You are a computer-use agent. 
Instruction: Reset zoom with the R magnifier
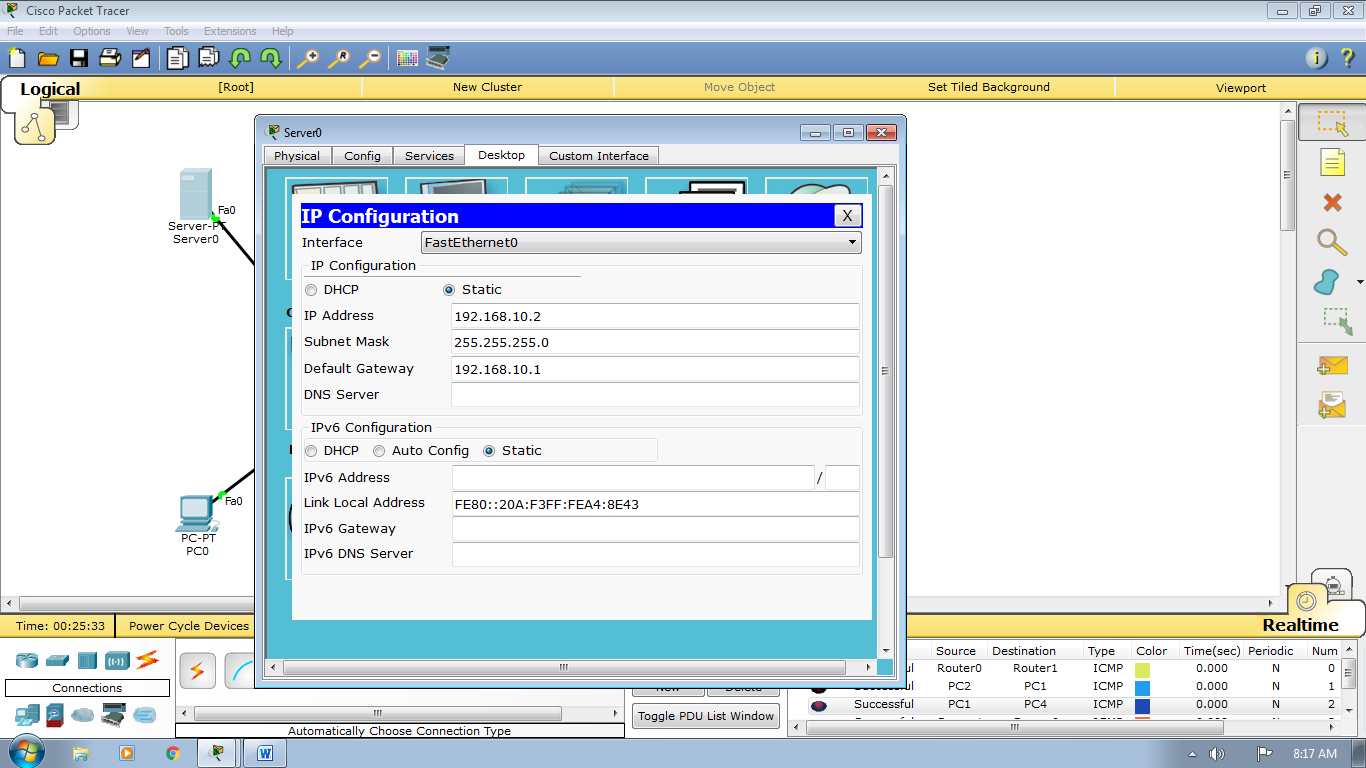click(338, 58)
